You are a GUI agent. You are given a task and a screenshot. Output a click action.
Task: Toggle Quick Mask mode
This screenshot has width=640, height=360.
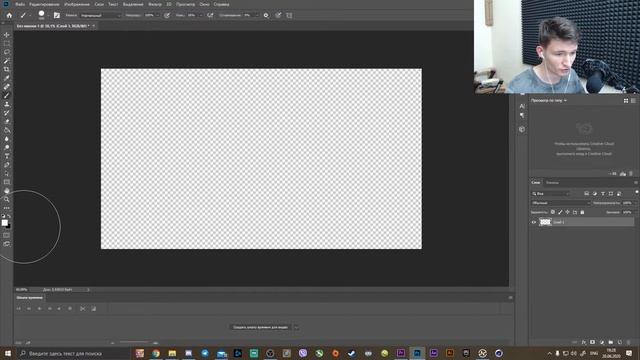7,235
